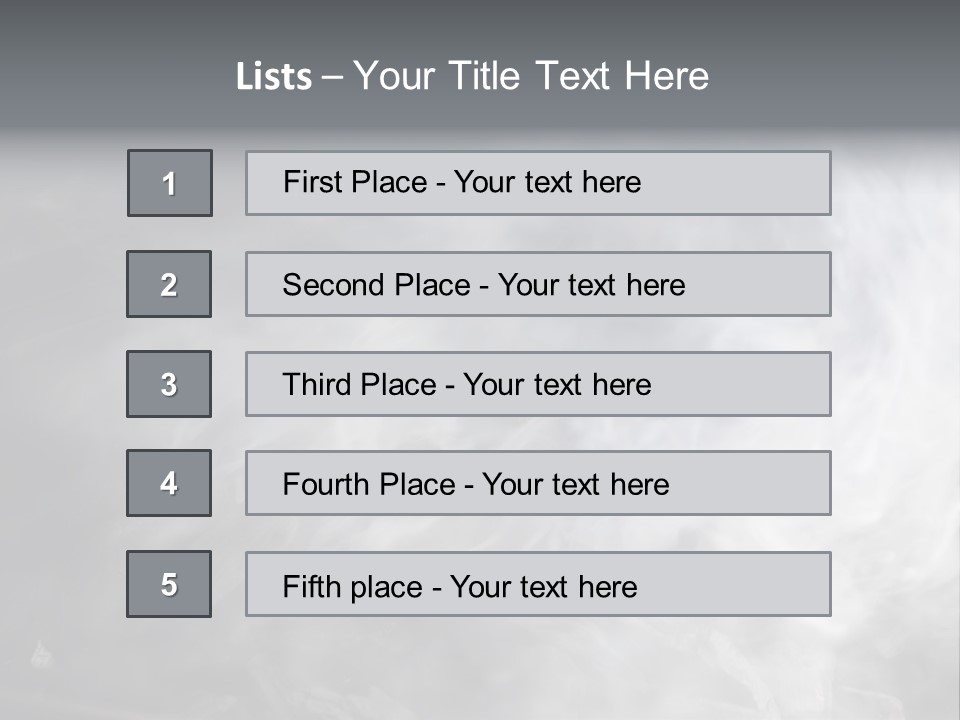Click "Your Title Text Here" in the title
The image size is (960, 720).
(x=531, y=76)
